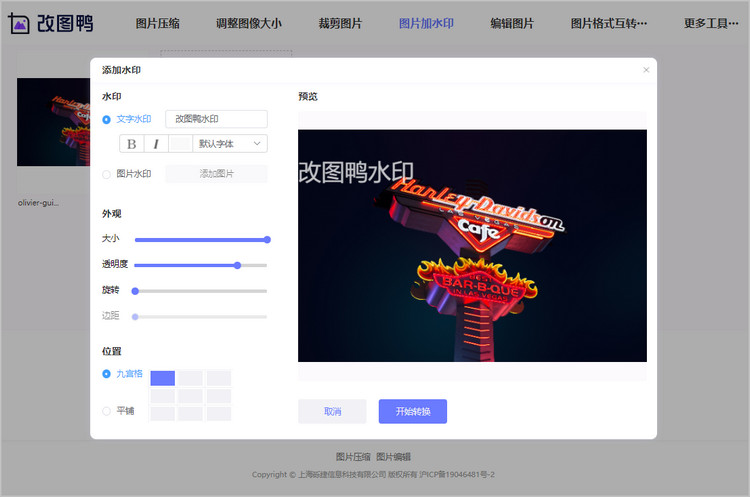Select the 文字水印 radio option

pos(106,120)
